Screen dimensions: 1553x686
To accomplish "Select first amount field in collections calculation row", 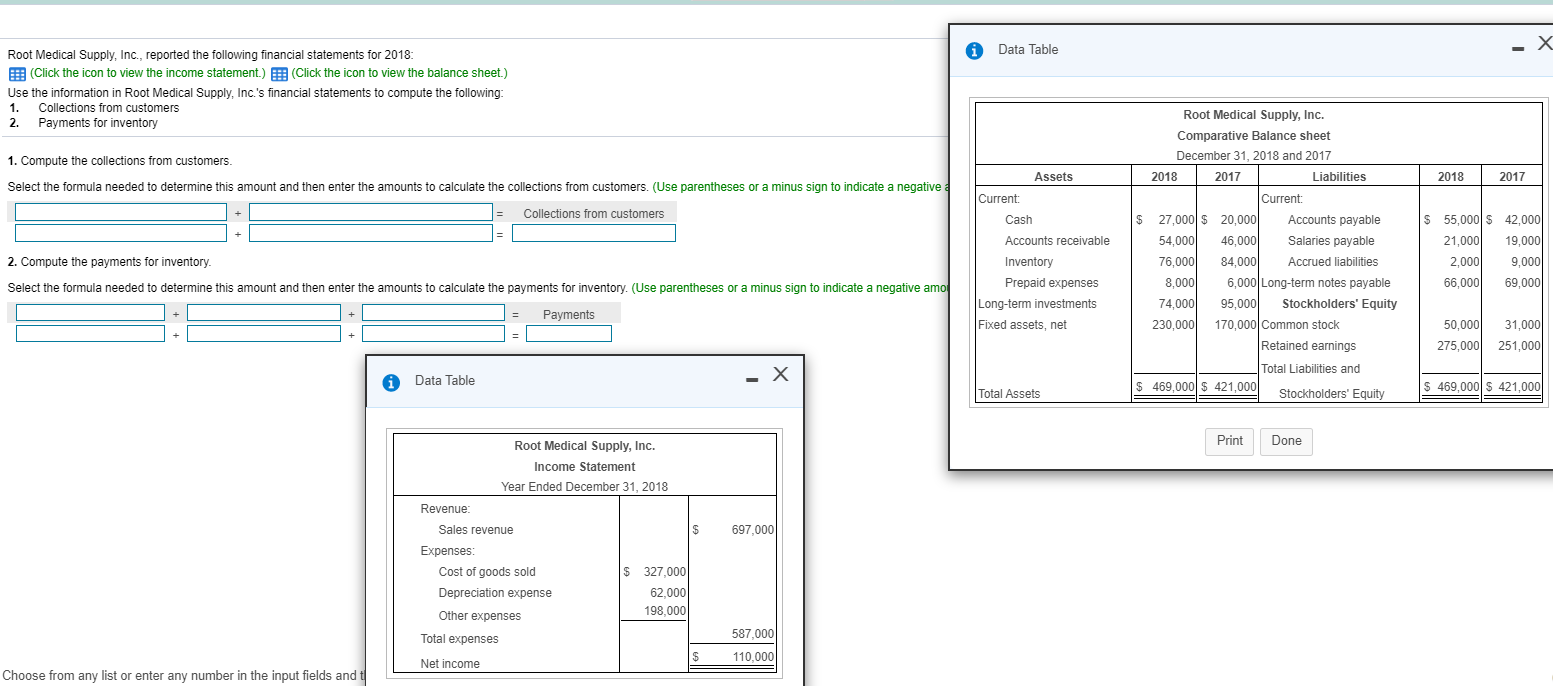I will pos(121,233).
